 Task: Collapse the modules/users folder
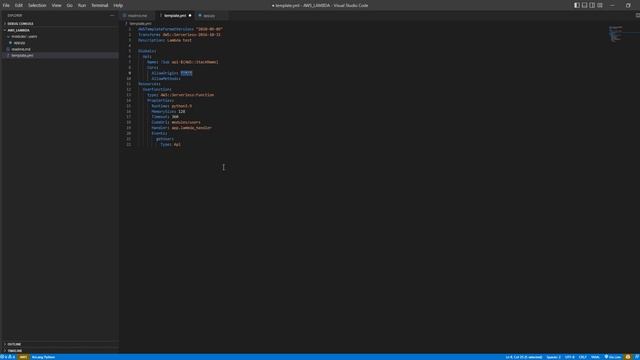coord(60,36)
